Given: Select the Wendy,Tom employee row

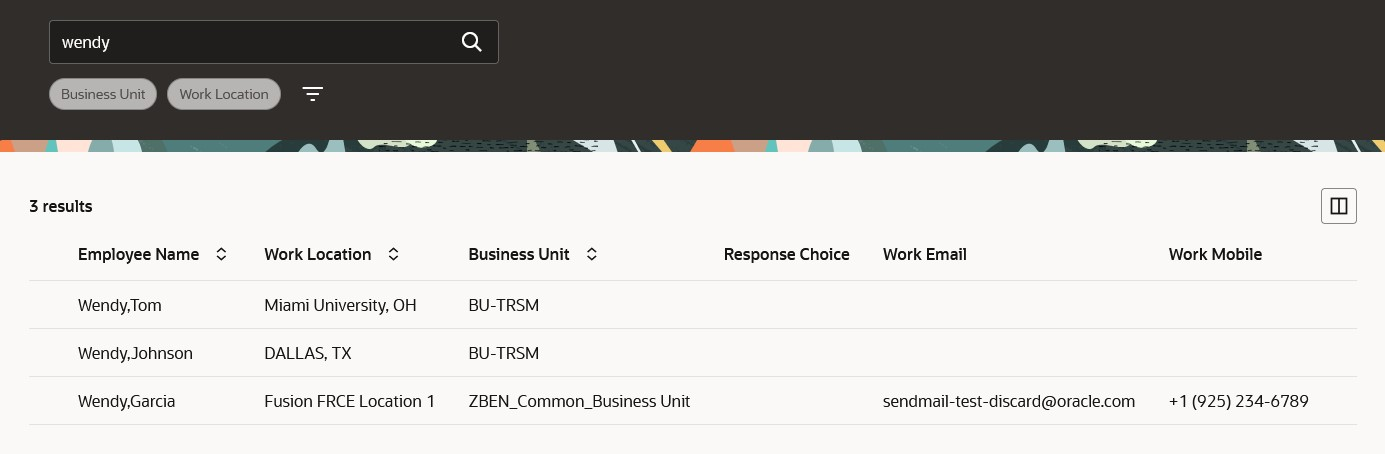Looking at the screenshot, I should [x=120, y=305].
